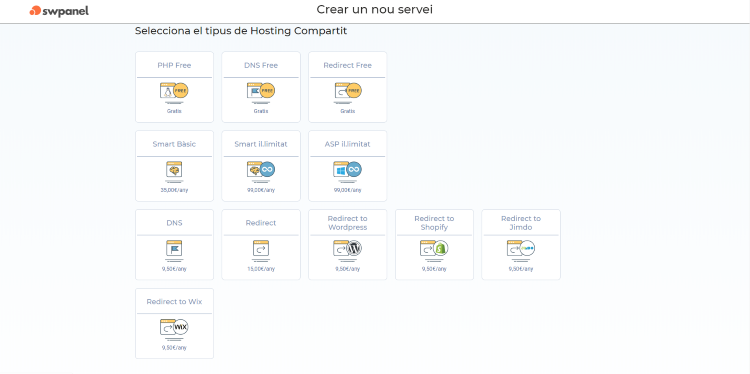This screenshot has height=374, width=750.
Task: Choose the Redirect to Wix title
Action: [x=174, y=302]
